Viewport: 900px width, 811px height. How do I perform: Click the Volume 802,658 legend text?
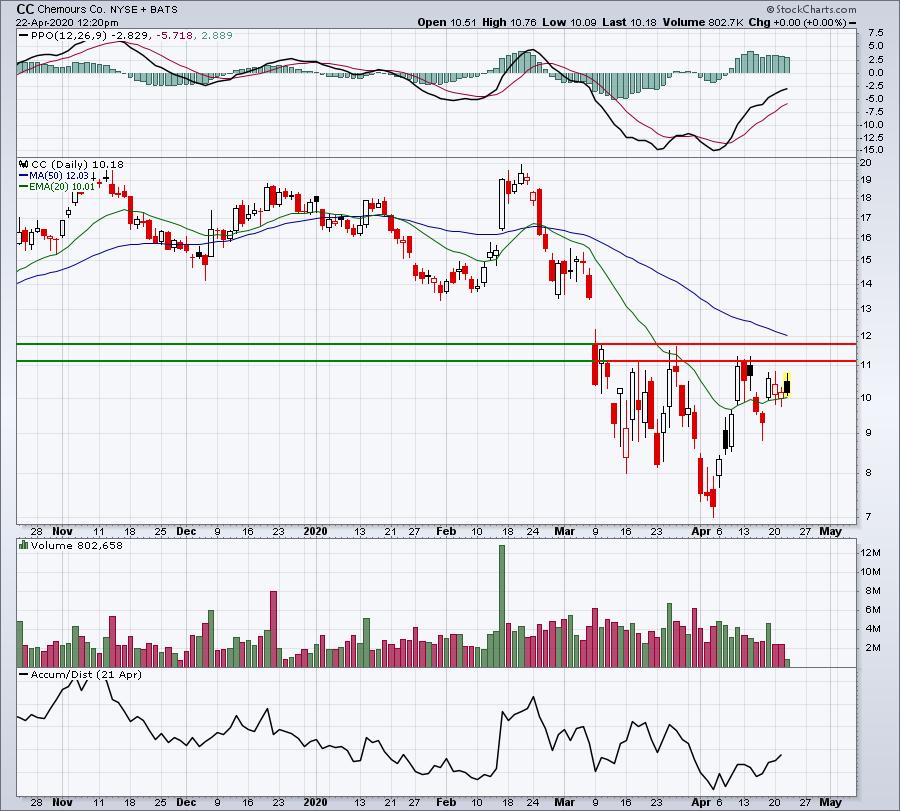(77, 545)
